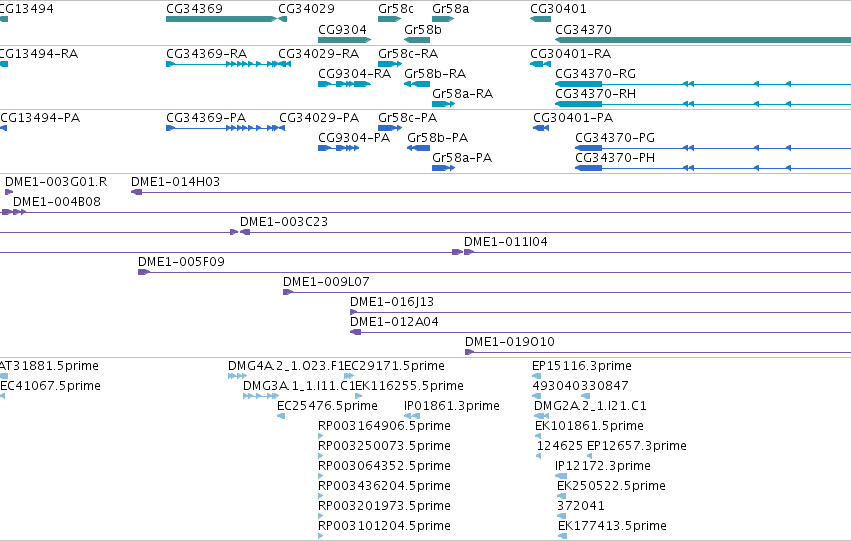The image size is (851, 541).
Task: Click the CG13494-PA label
Action: (x=40, y=118)
